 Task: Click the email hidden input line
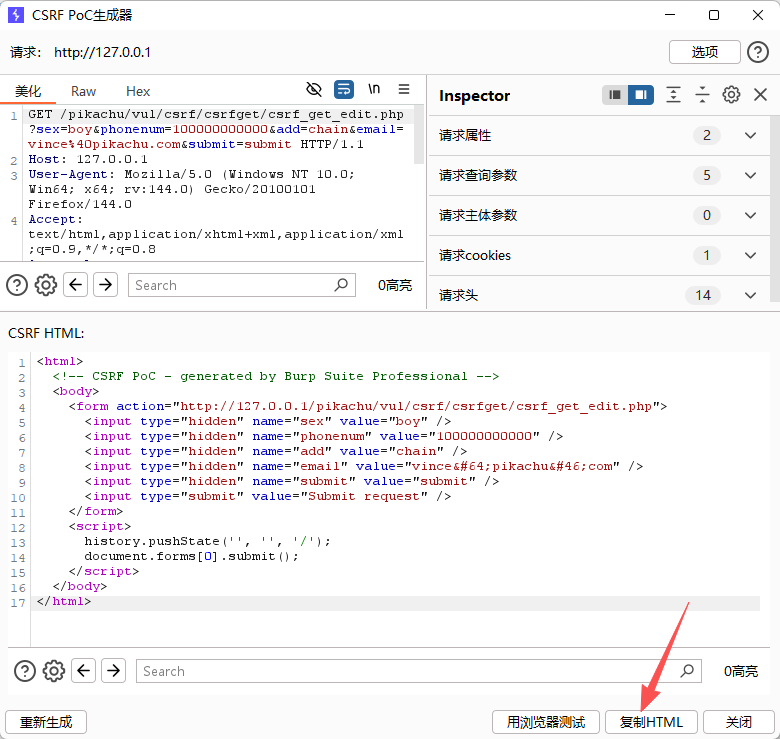click(x=364, y=466)
